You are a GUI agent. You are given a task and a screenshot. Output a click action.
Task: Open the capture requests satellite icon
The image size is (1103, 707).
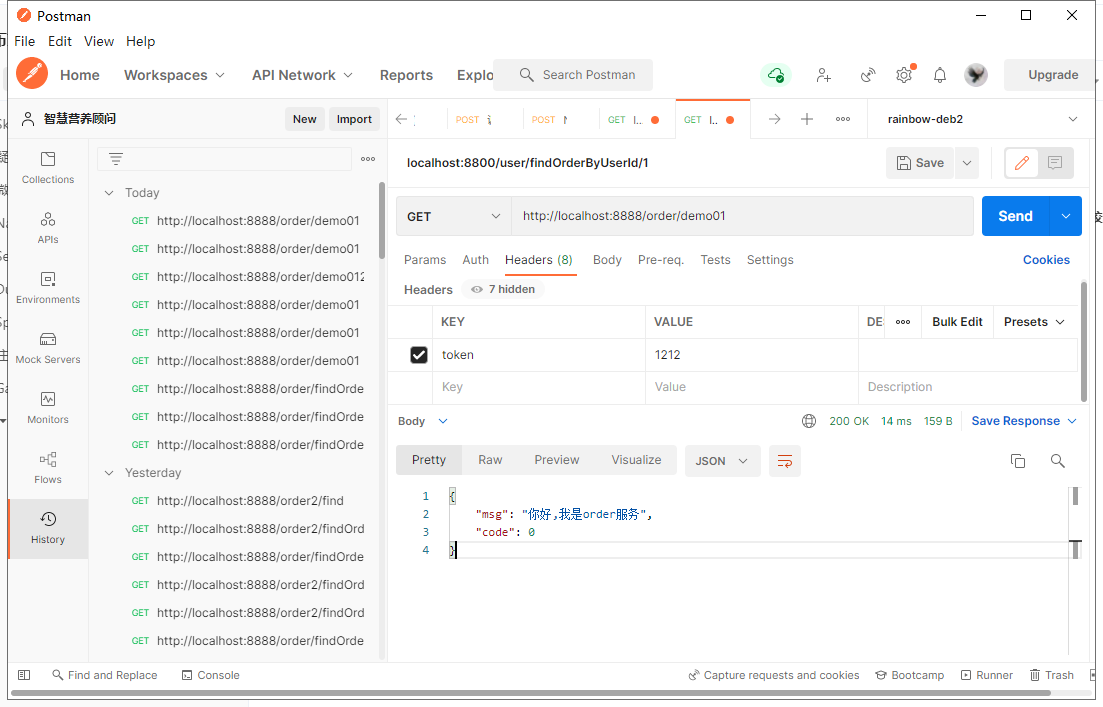(x=868, y=75)
